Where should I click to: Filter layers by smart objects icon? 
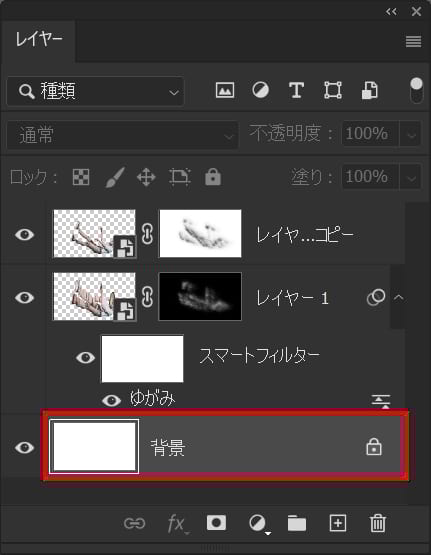click(369, 90)
